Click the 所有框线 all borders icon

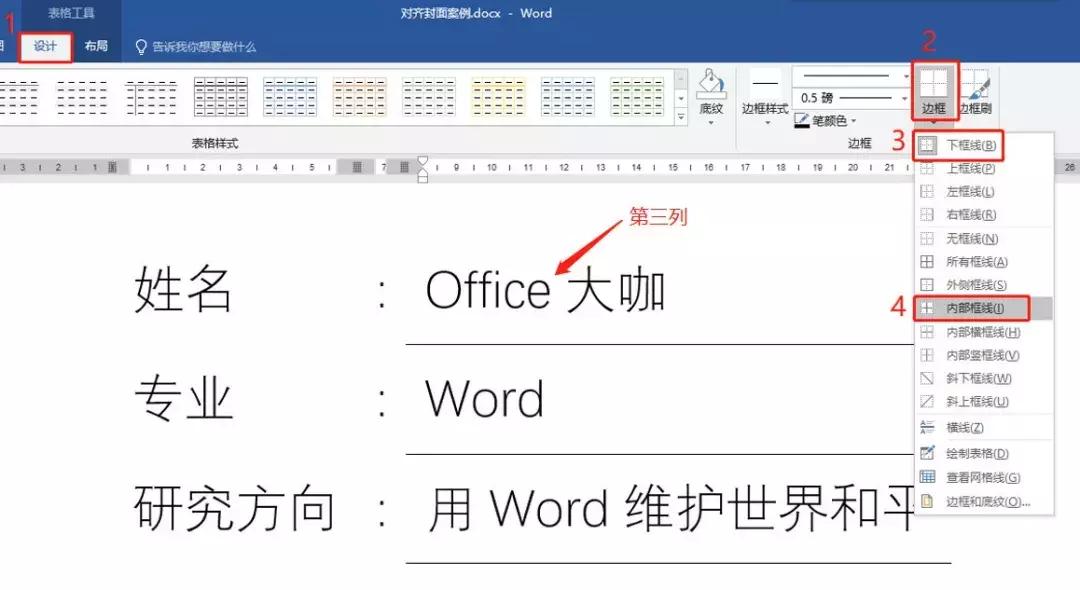pos(927,262)
